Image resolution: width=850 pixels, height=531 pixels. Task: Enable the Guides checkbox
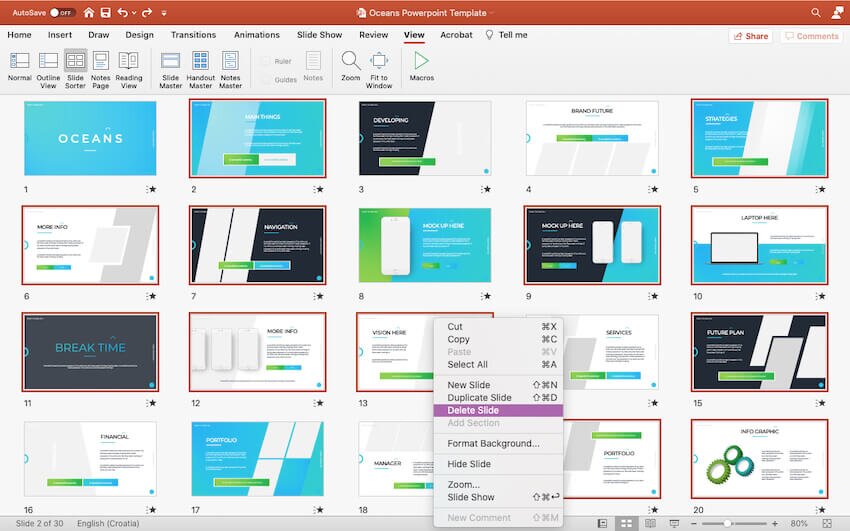coord(266,78)
